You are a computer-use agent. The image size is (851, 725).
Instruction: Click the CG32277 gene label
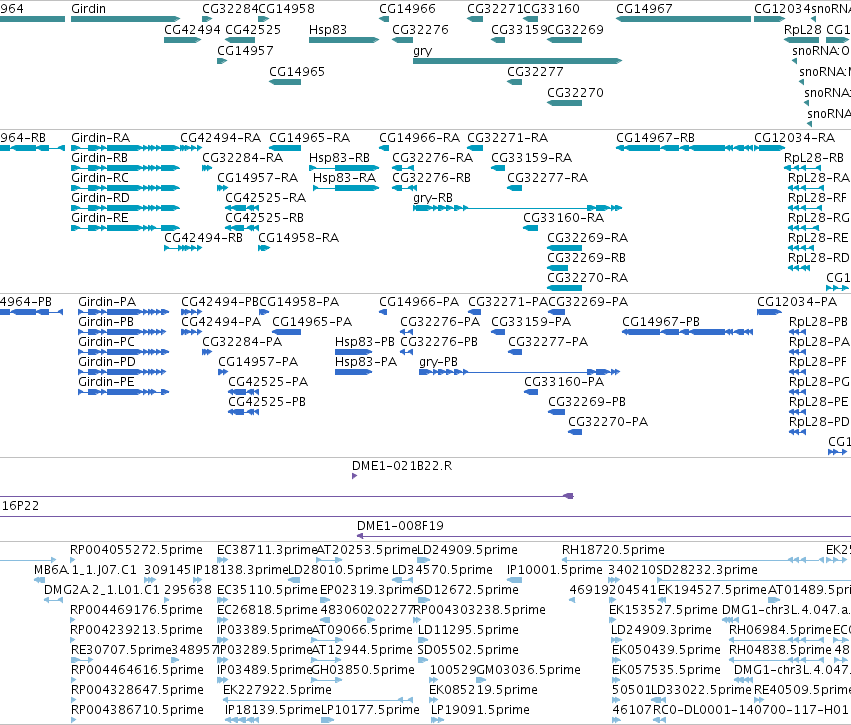pos(535,72)
